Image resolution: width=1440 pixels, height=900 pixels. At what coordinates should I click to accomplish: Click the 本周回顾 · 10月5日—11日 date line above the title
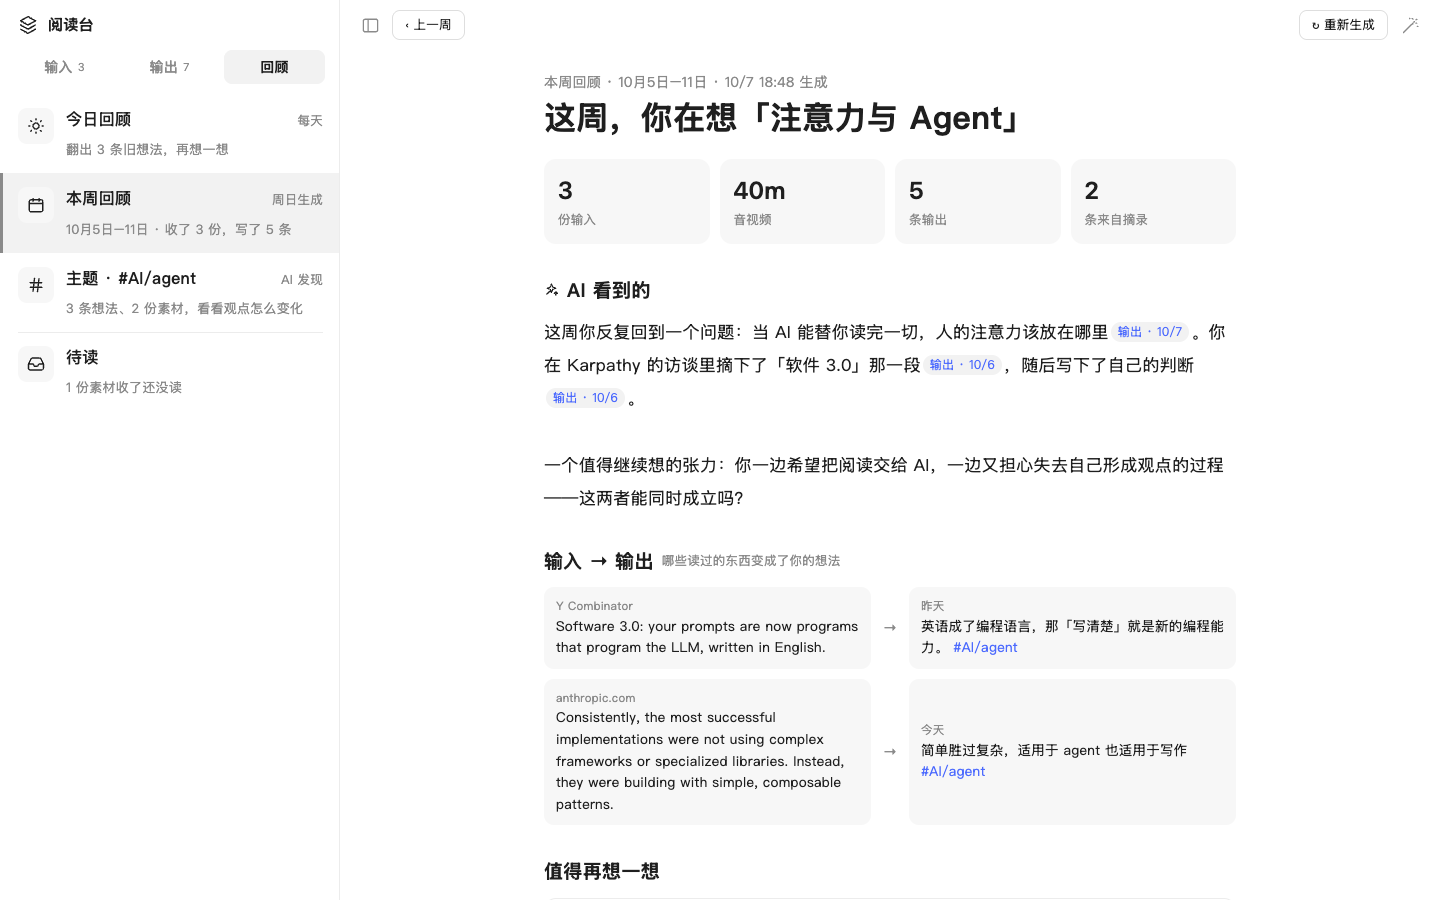tap(686, 82)
